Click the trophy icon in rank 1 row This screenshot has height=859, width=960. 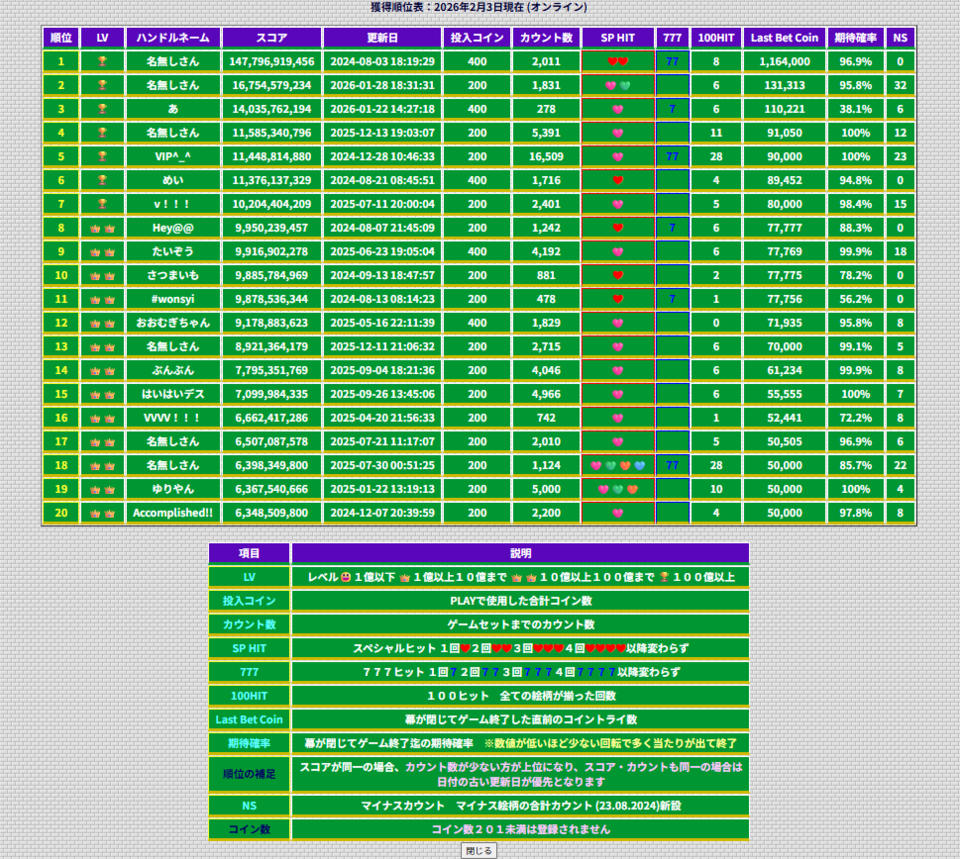102,61
